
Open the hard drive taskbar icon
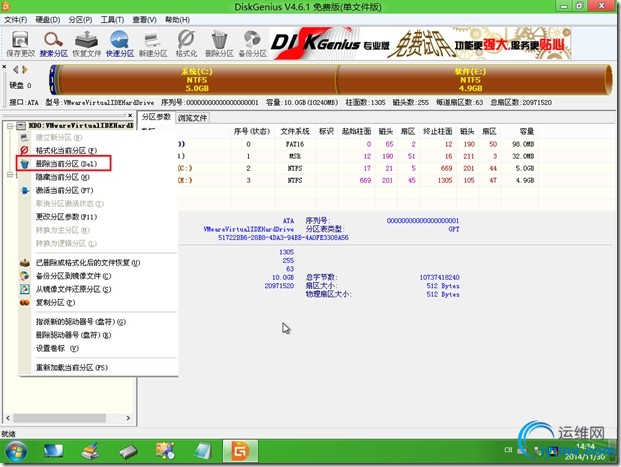(x=128, y=451)
